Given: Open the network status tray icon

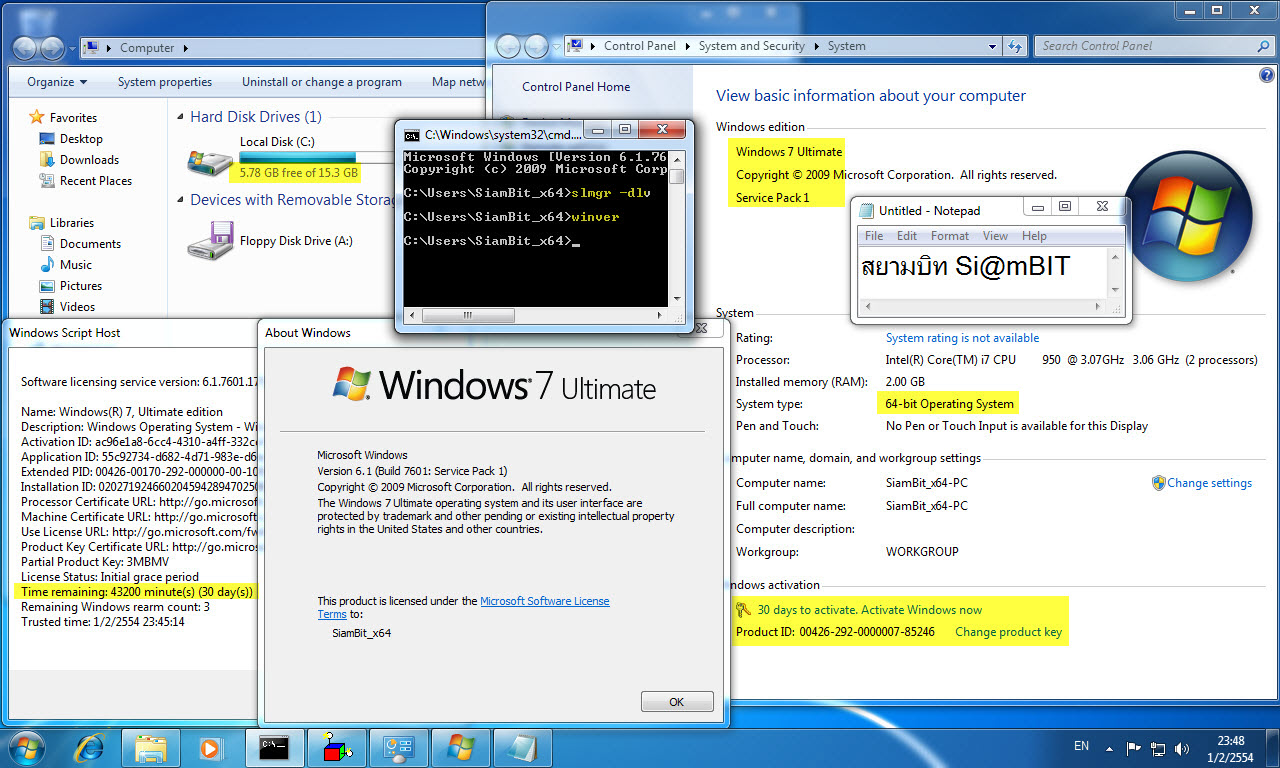Looking at the screenshot, I should pyautogui.click(x=1159, y=748).
